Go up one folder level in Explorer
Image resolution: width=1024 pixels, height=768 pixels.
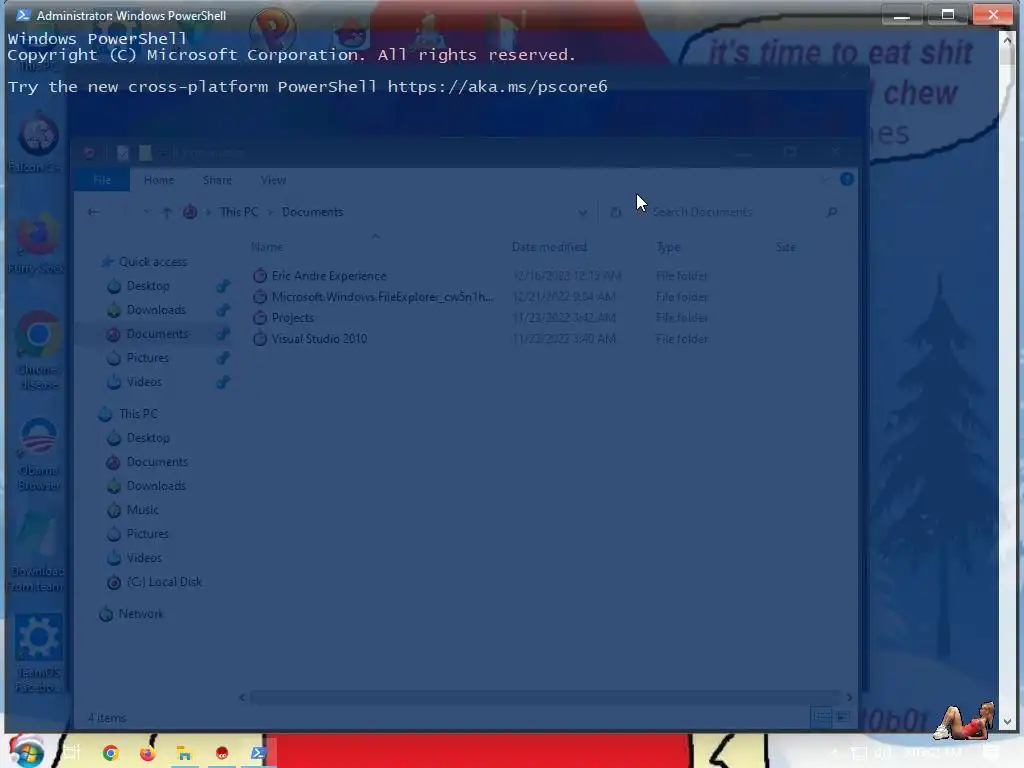(167, 212)
